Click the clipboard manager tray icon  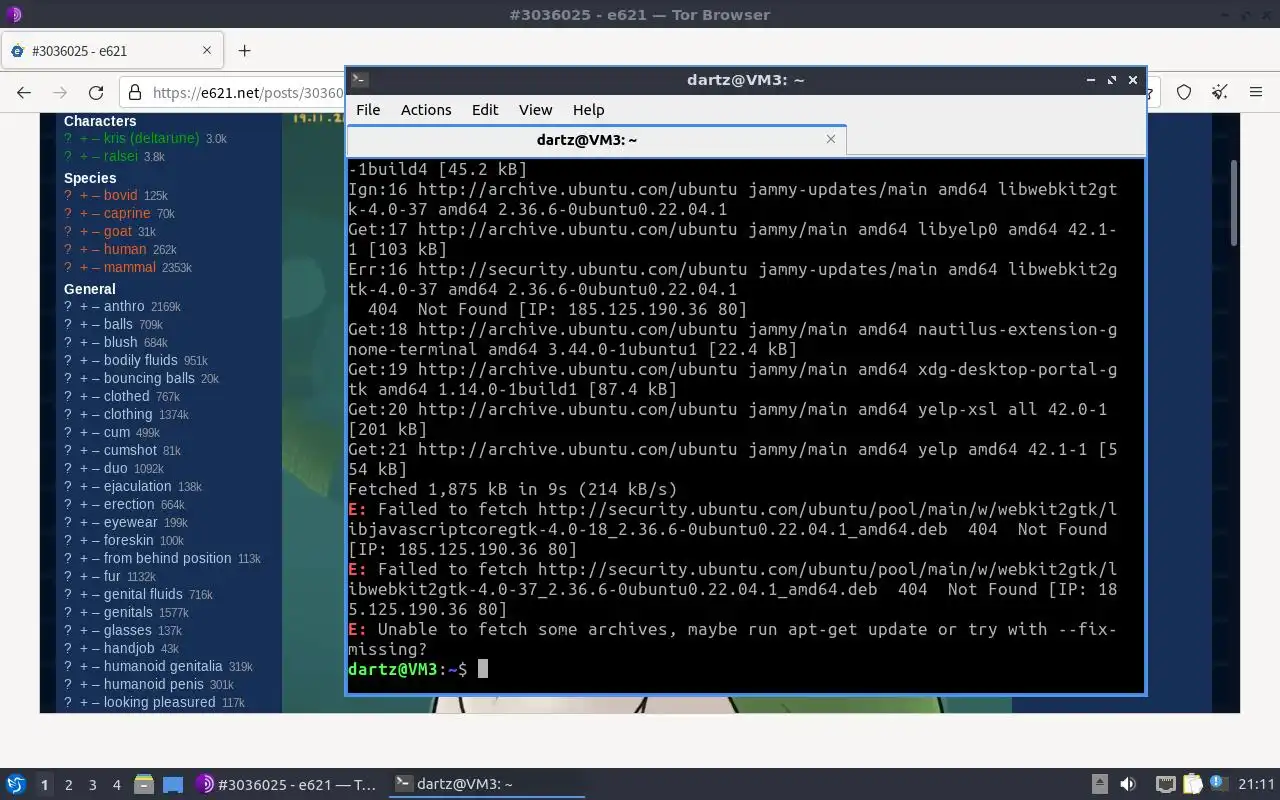1192,784
